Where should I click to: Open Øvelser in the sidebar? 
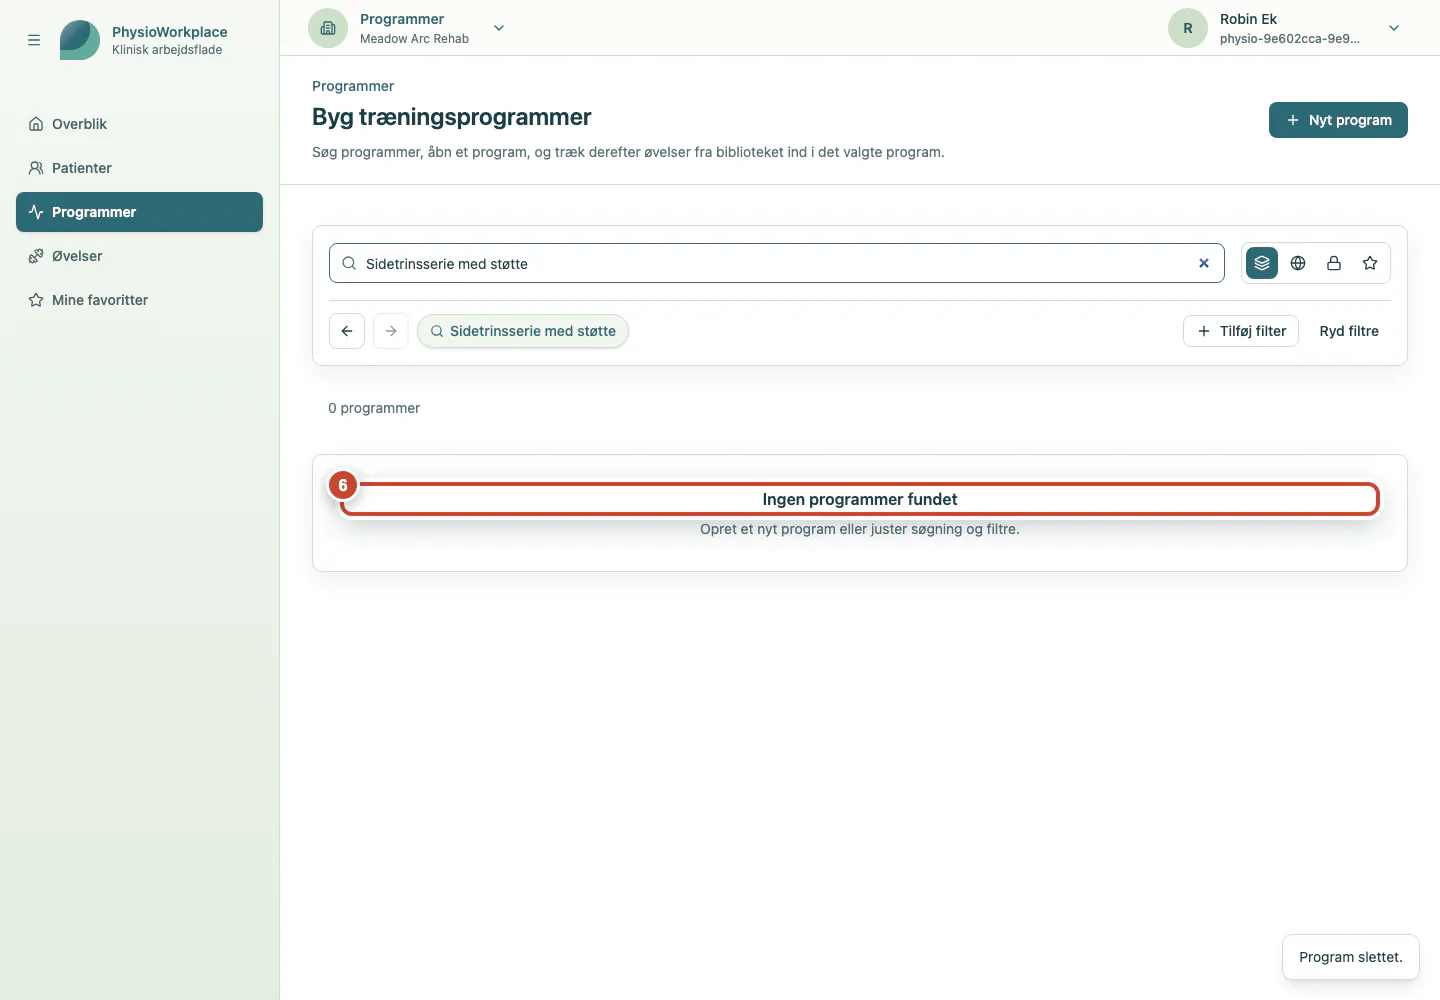(x=139, y=256)
